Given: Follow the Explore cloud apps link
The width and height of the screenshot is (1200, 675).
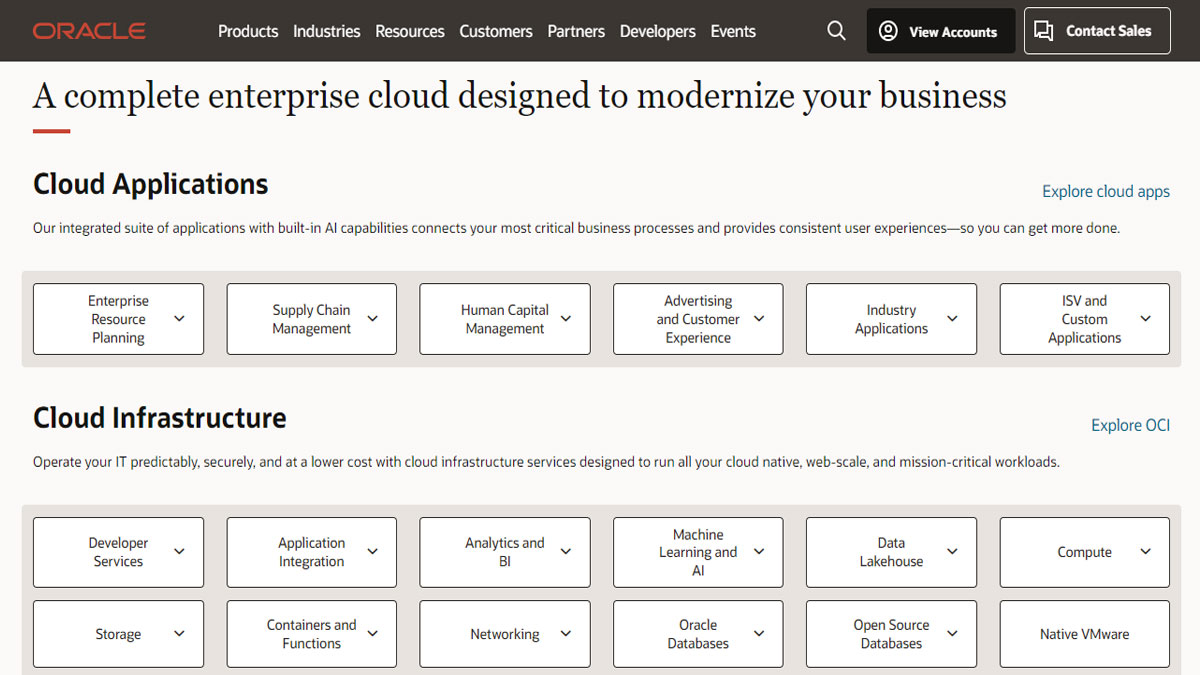Looking at the screenshot, I should click(x=1105, y=191).
